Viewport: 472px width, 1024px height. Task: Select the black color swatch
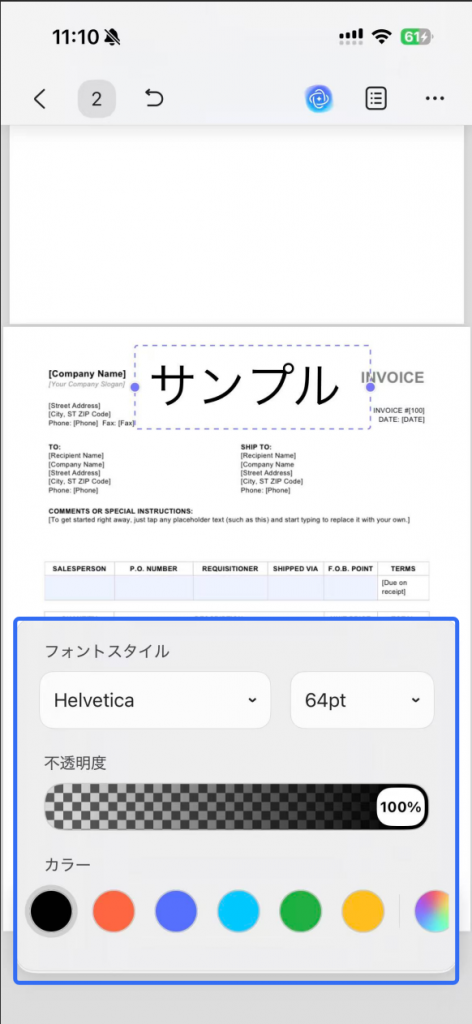[51, 910]
